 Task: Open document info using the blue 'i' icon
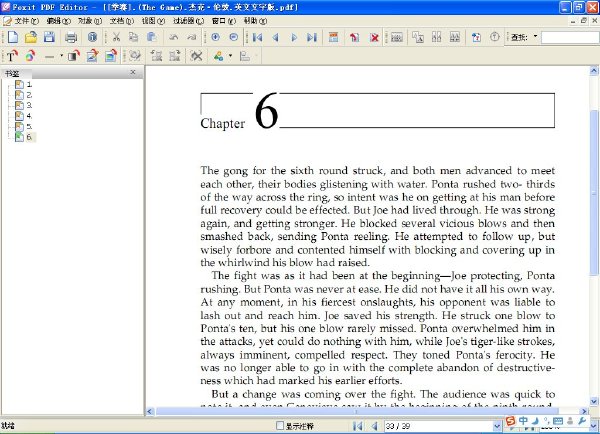(x=92, y=37)
